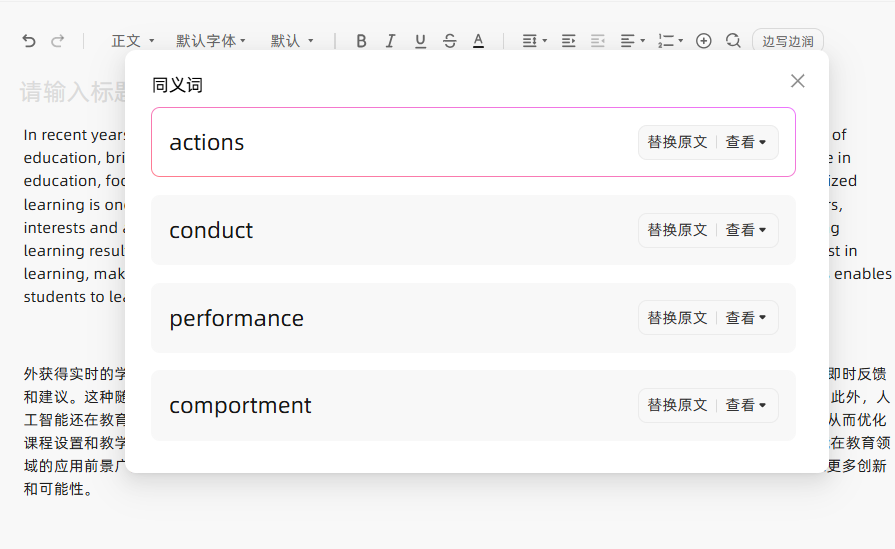Open the text alignment options
The image size is (895, 549).
(632, 41)
